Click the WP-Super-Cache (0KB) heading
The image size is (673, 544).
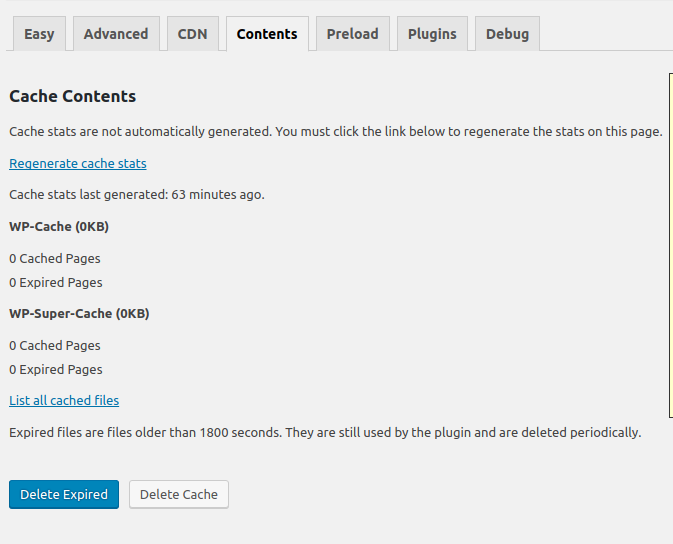(79, 313)
